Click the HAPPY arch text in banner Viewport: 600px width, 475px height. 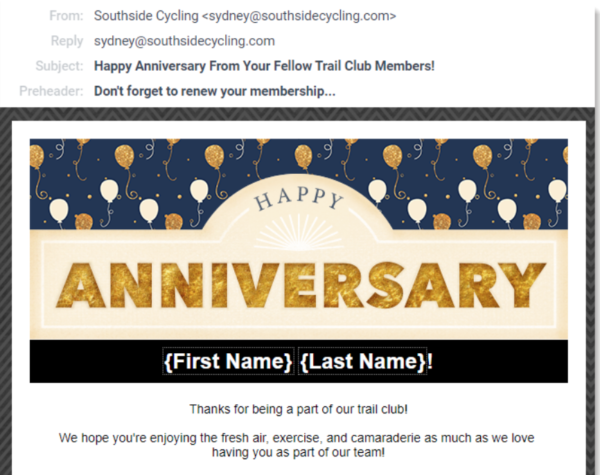(299, 202)
